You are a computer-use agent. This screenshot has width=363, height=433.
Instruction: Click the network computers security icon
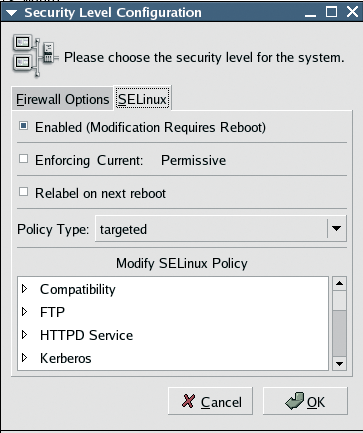pos(35,56)
